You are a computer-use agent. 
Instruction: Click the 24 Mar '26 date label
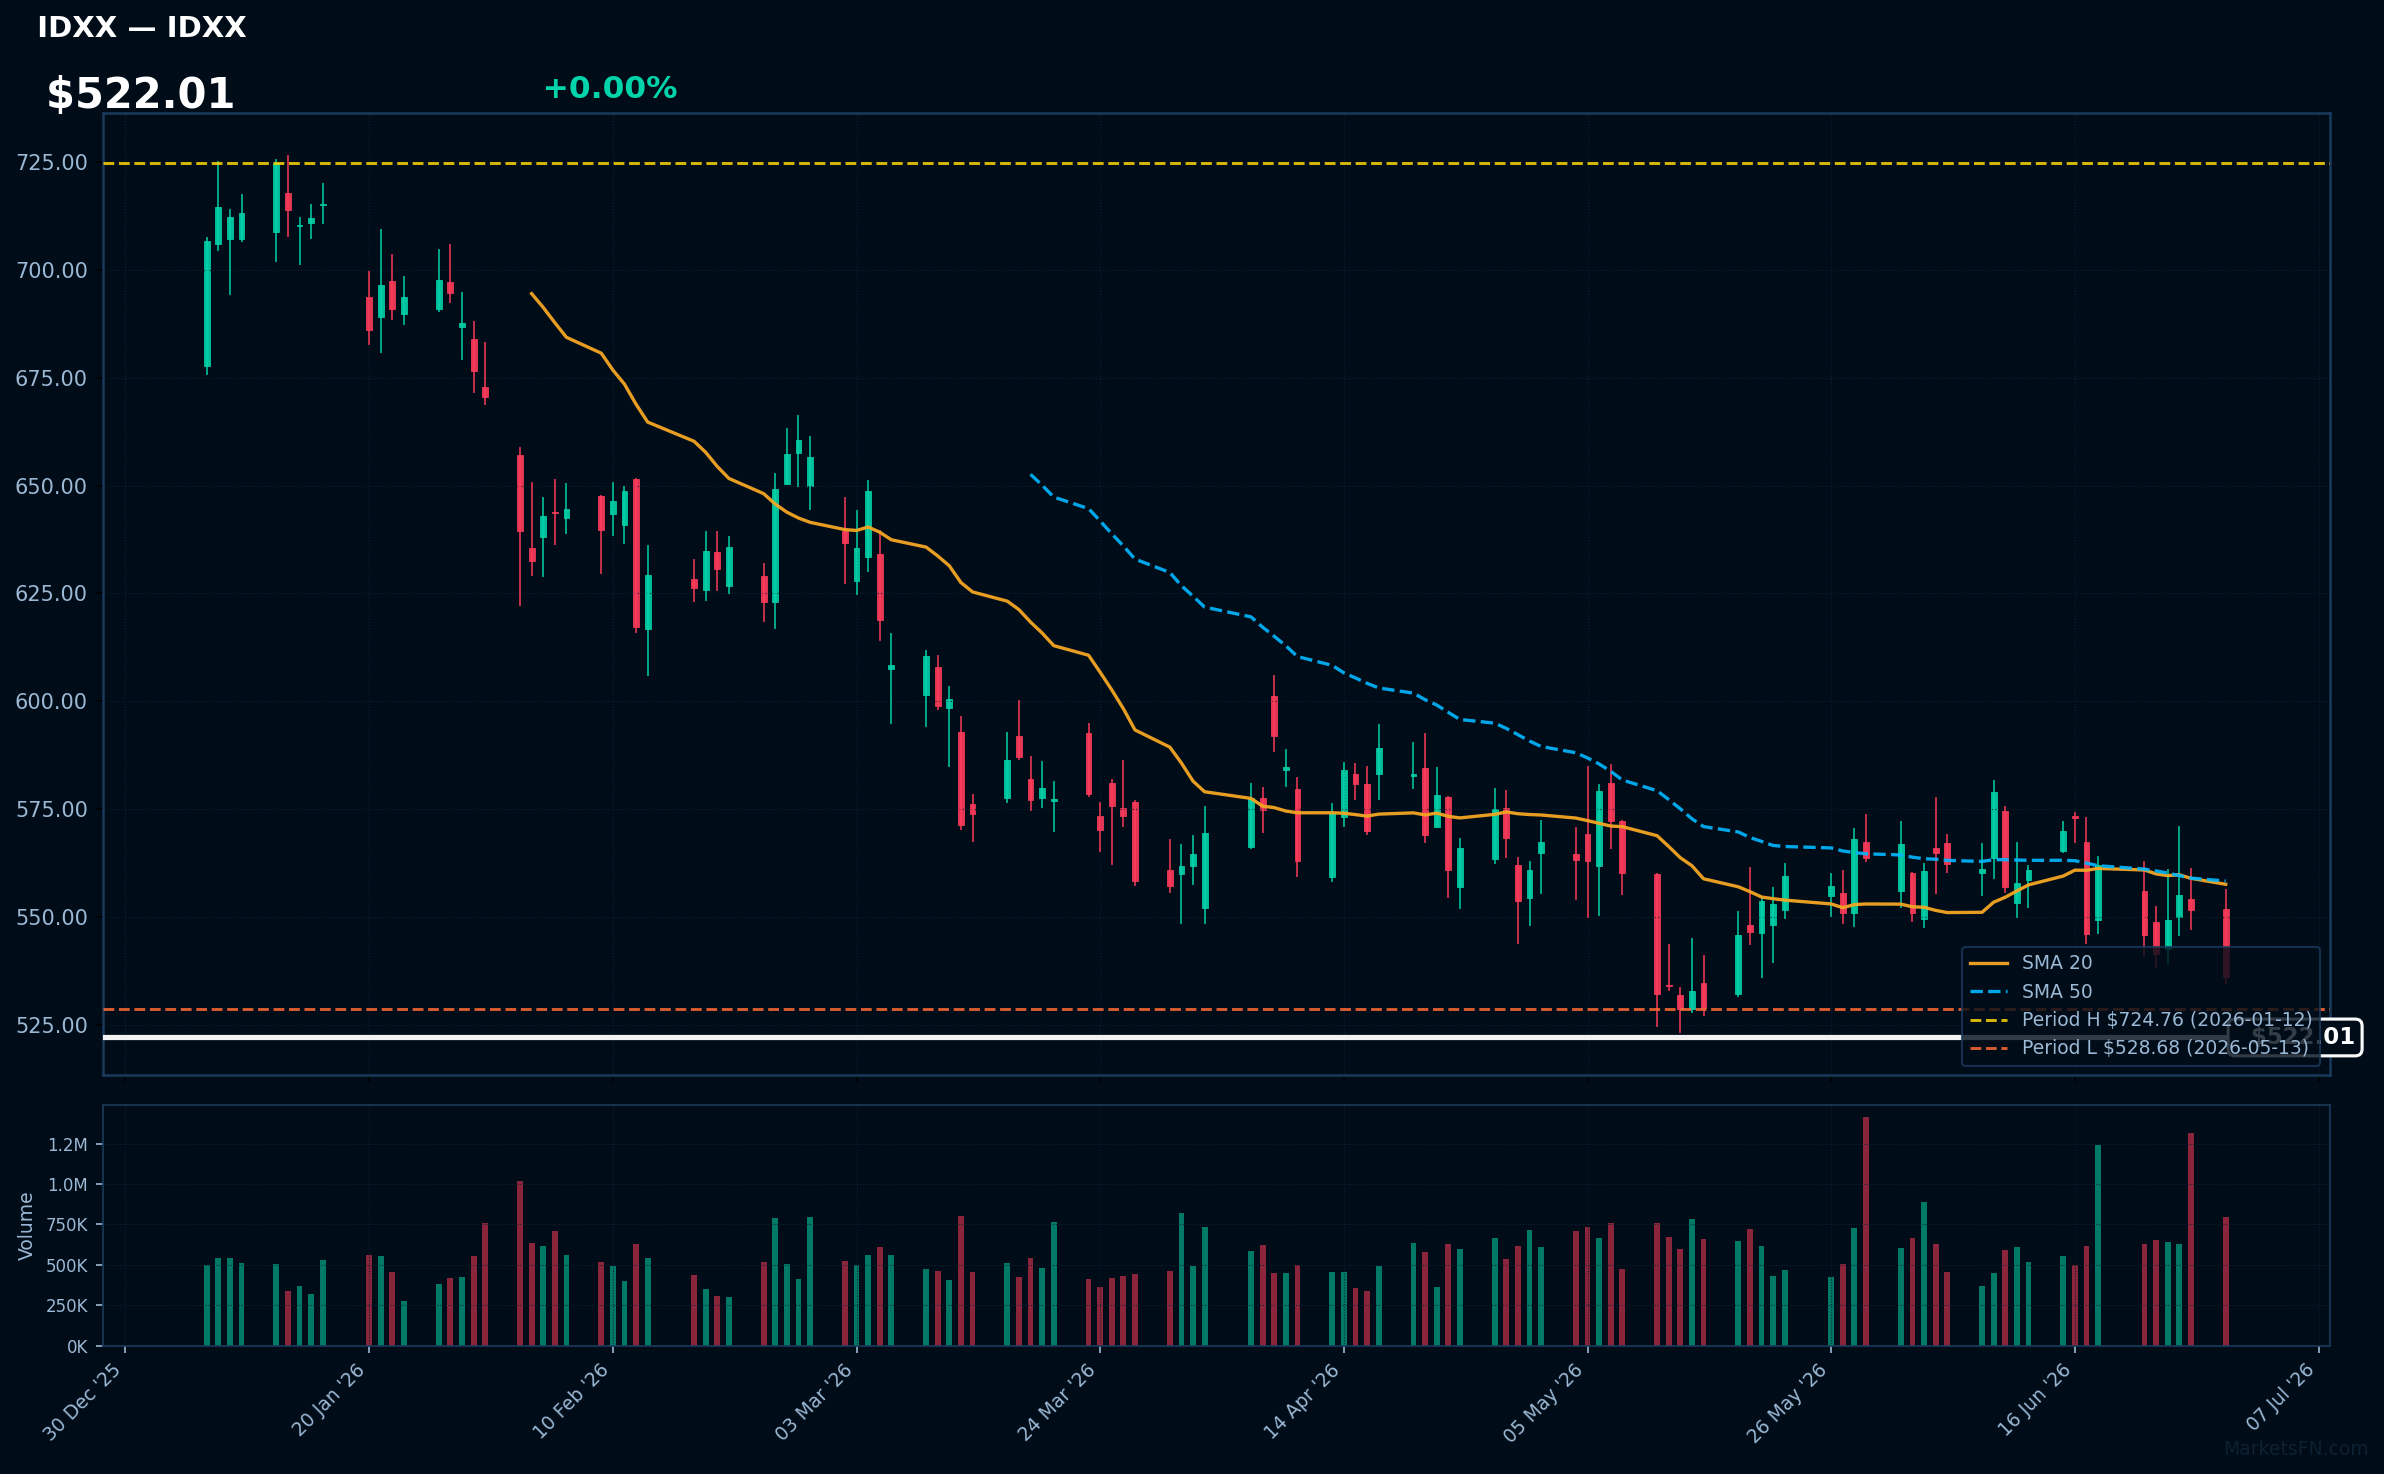[x=1057, y=1401]
